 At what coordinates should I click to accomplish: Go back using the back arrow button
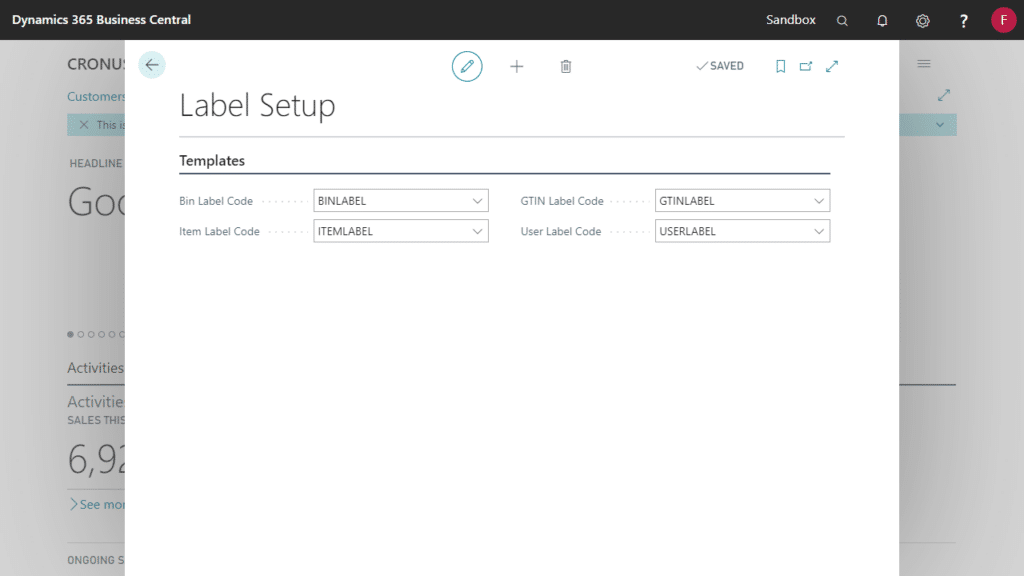[x=151, y=64]
